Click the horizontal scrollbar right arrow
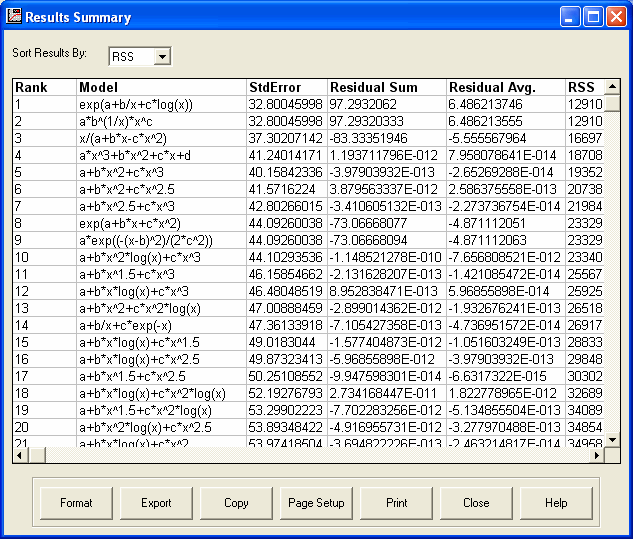 pos(597,455)
